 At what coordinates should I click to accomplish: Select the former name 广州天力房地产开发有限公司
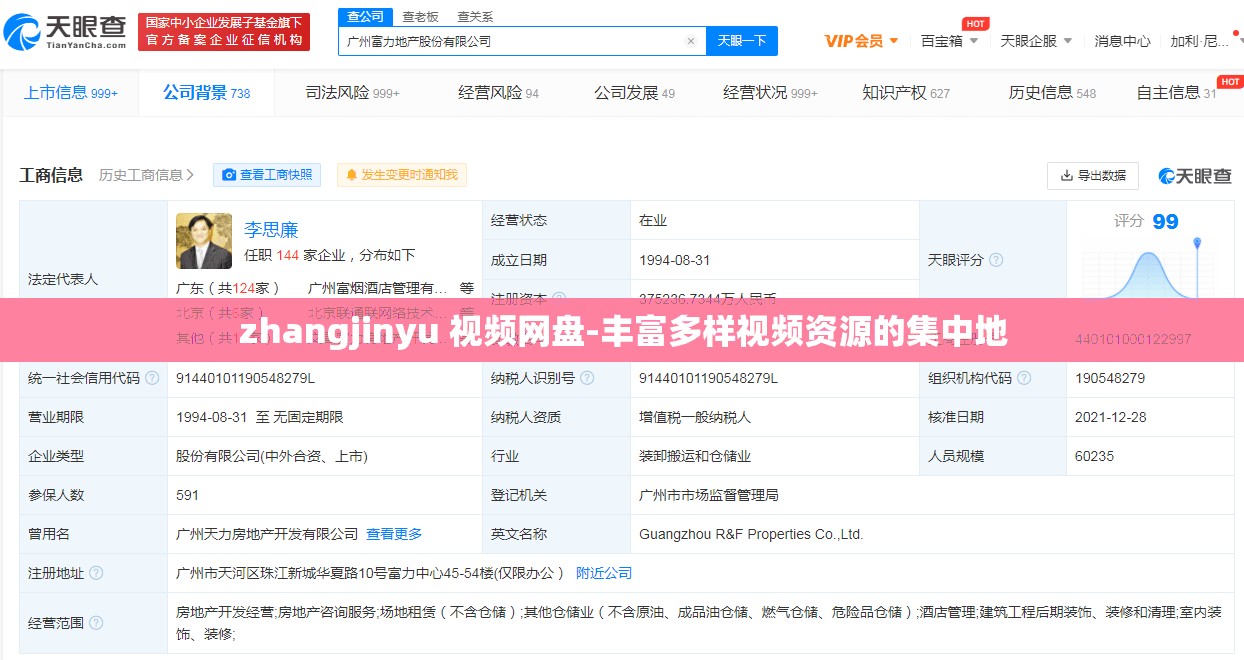(x=267, y=534)
